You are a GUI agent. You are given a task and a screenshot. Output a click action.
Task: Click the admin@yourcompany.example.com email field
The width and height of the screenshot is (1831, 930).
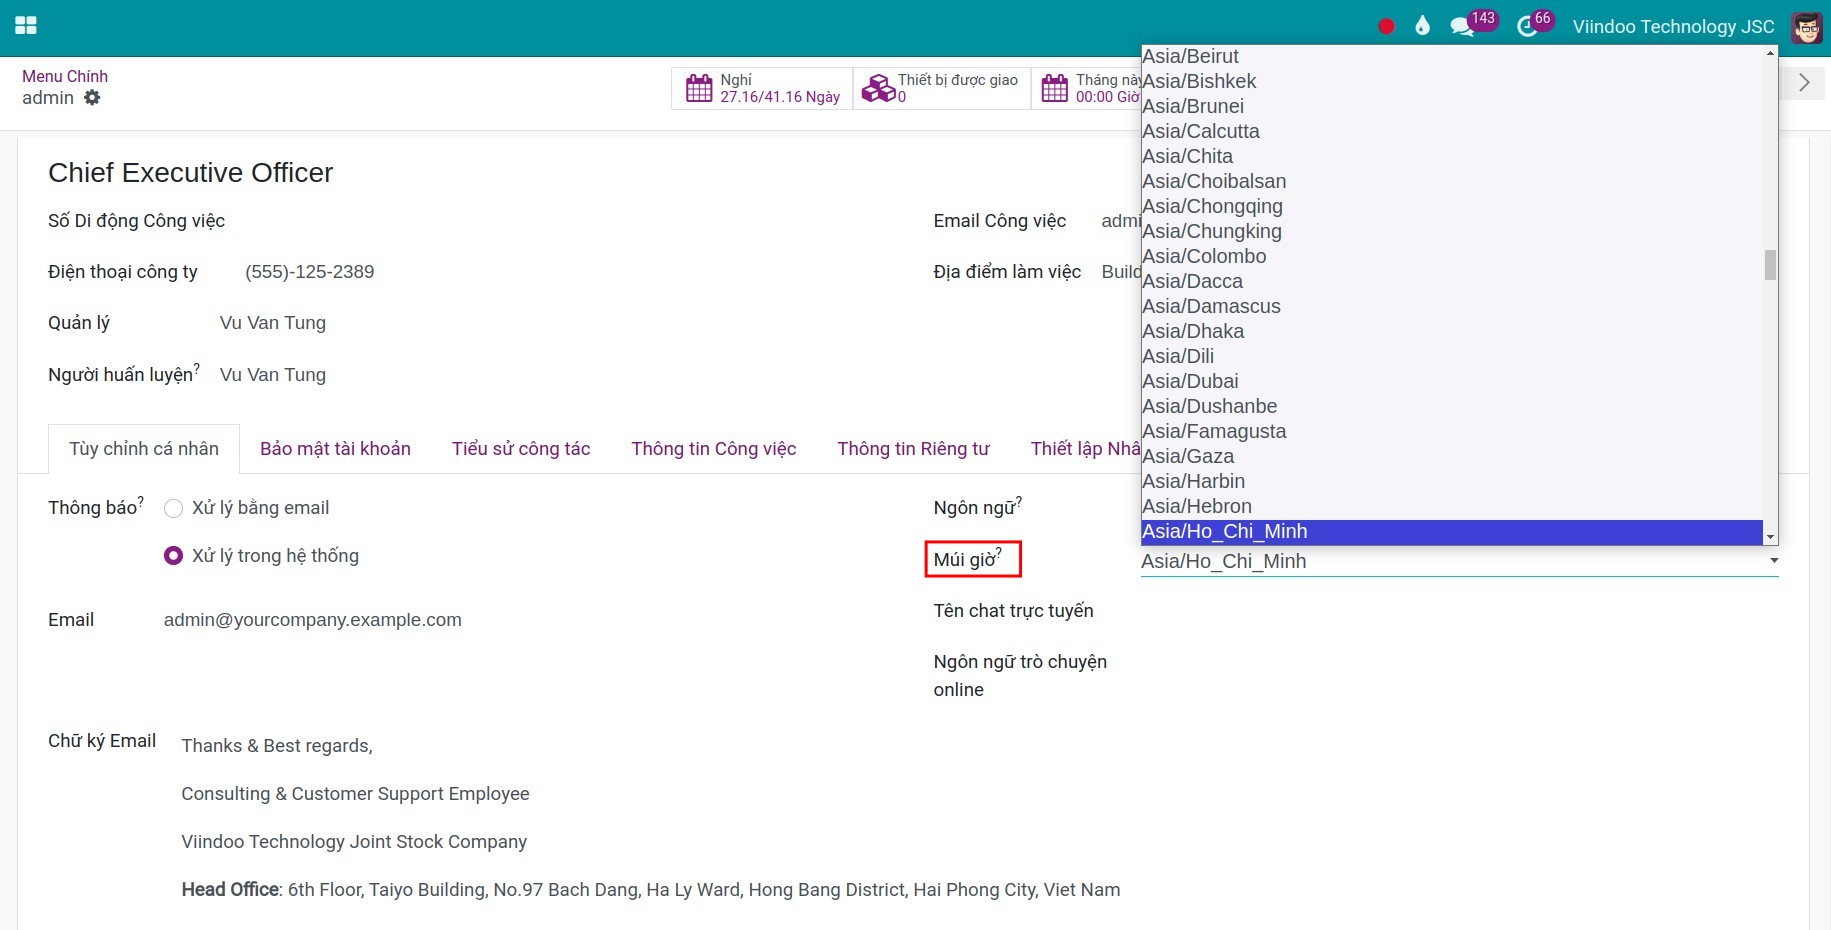tap(313, 620)
